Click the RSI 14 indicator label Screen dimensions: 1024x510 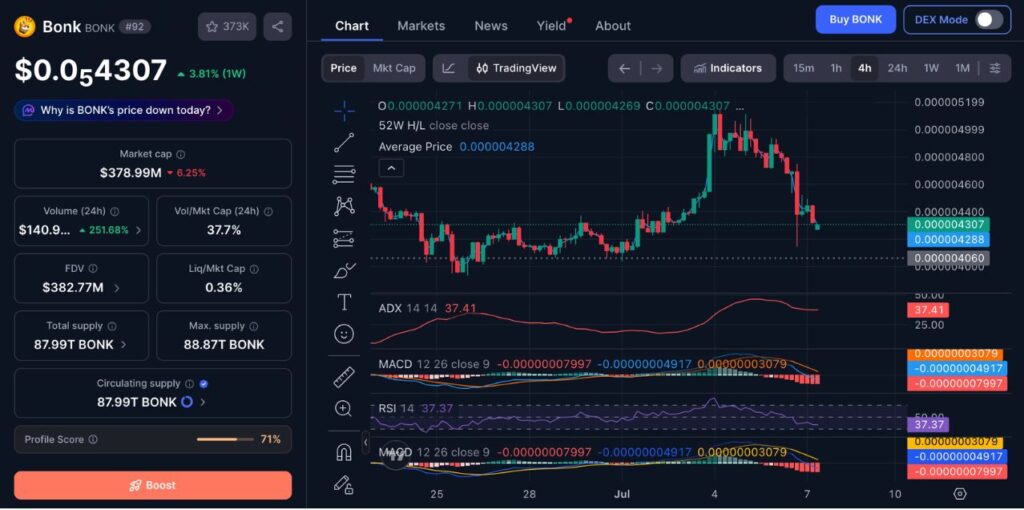[x=396, y=408]
